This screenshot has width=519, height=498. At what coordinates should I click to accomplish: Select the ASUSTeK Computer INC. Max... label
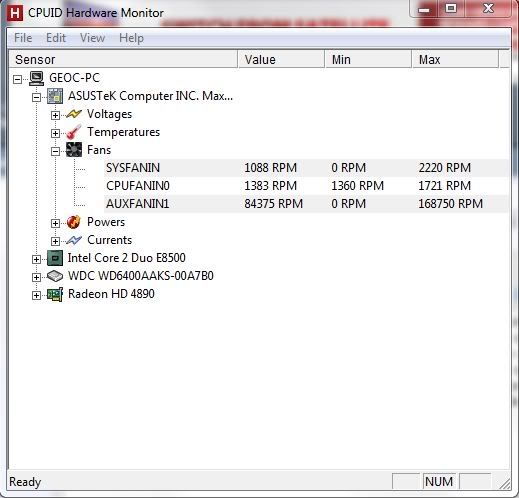pyautogui.click(x=150, y=96)
